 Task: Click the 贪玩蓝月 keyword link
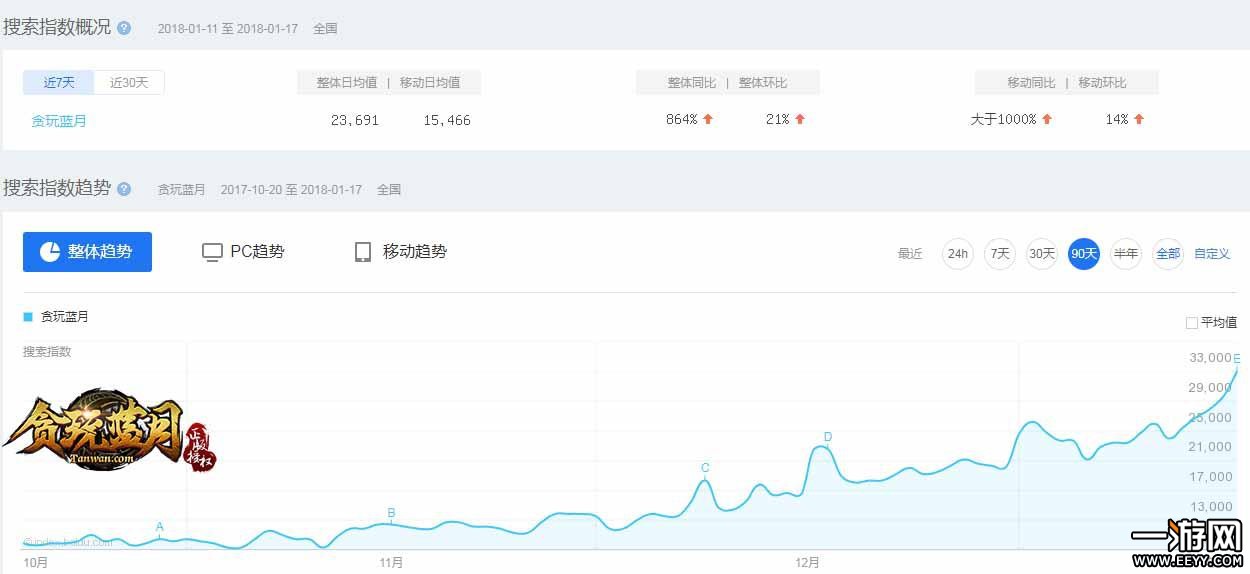[59, 120]
